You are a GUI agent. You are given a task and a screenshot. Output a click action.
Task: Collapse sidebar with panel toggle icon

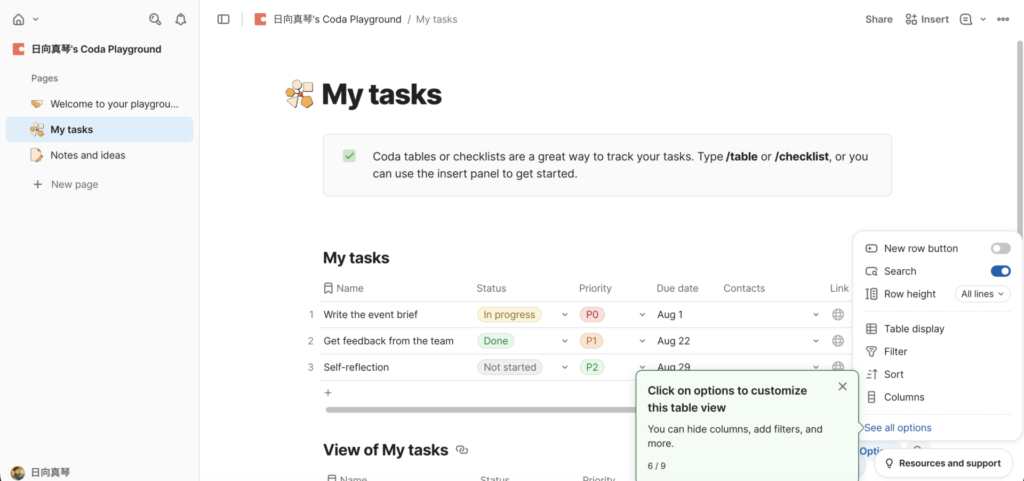(223, 19)
